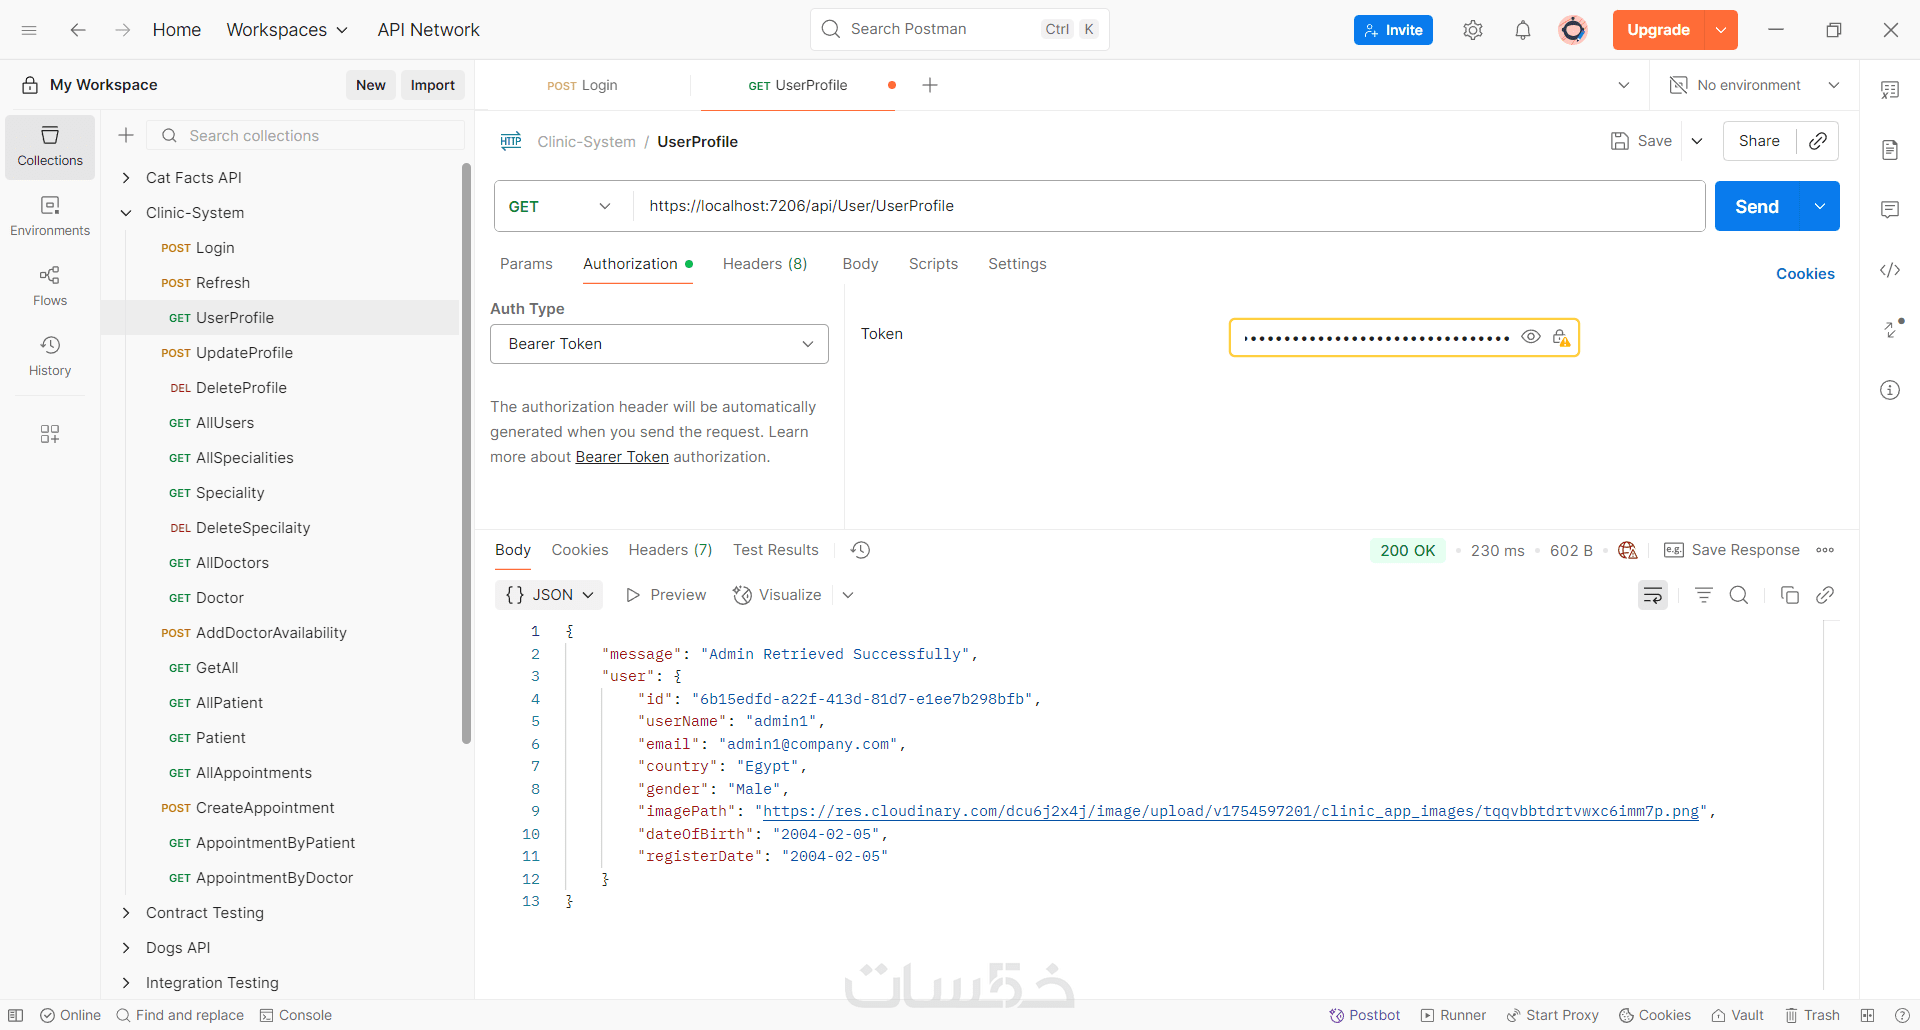The height and width of the screenshot is (1030, 1920).
Task: Show the bearer token value
Action: [1531, 337]
